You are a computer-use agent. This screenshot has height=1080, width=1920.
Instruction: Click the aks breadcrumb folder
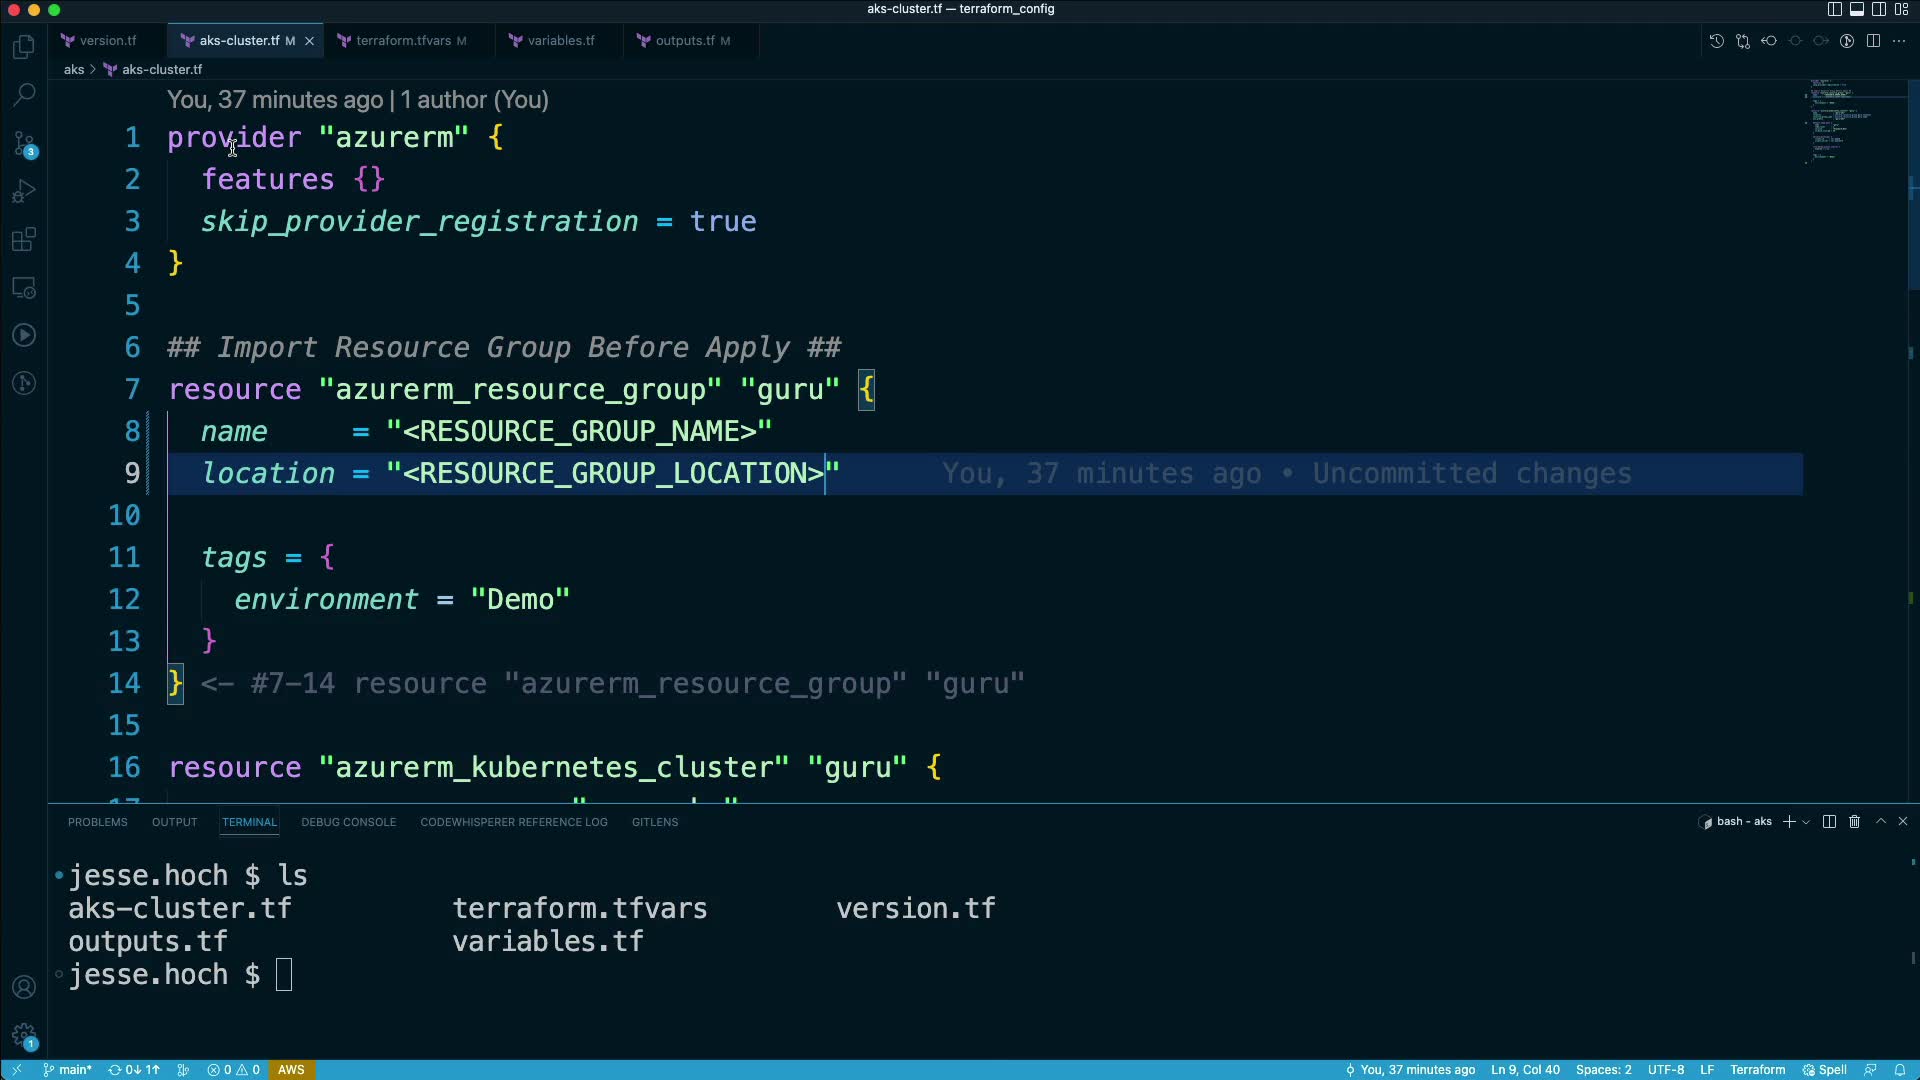pyautogui.click(x=74, y=69)
